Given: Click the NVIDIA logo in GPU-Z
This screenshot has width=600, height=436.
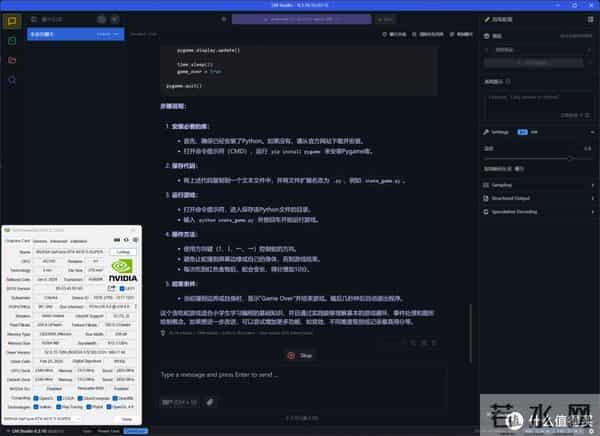Looking at the screenshot, I should 122,270.
